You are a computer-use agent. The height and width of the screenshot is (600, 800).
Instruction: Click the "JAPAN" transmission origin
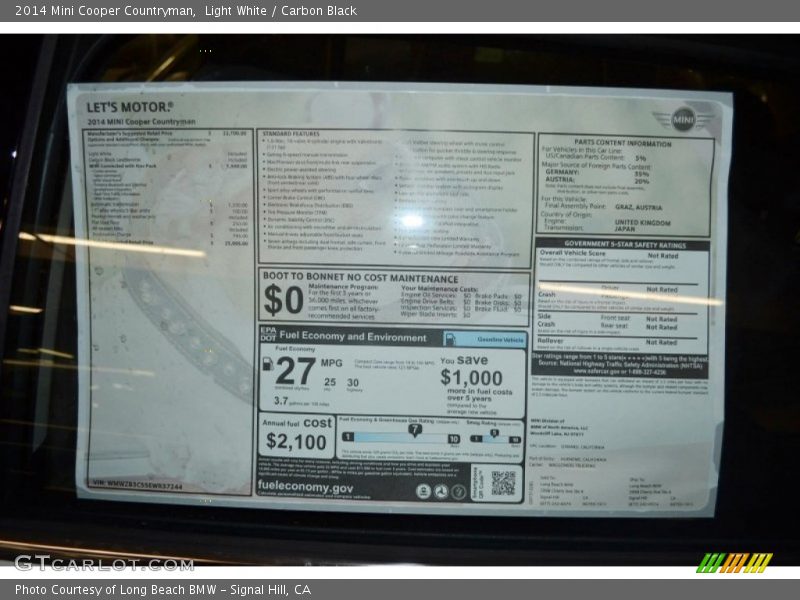click(x=624, y=229)
